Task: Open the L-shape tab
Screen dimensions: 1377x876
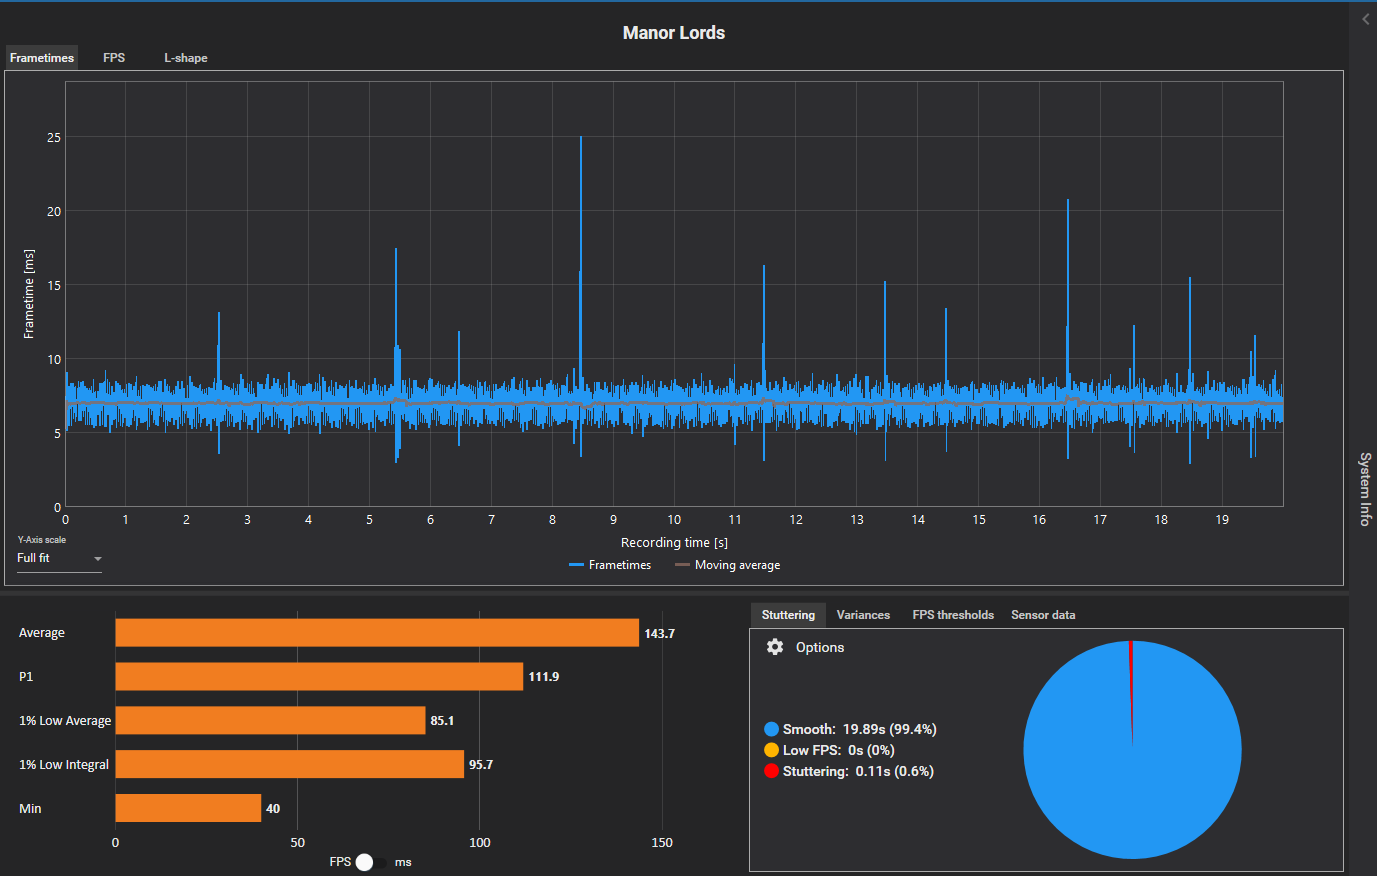Action: tap(186, 58)
